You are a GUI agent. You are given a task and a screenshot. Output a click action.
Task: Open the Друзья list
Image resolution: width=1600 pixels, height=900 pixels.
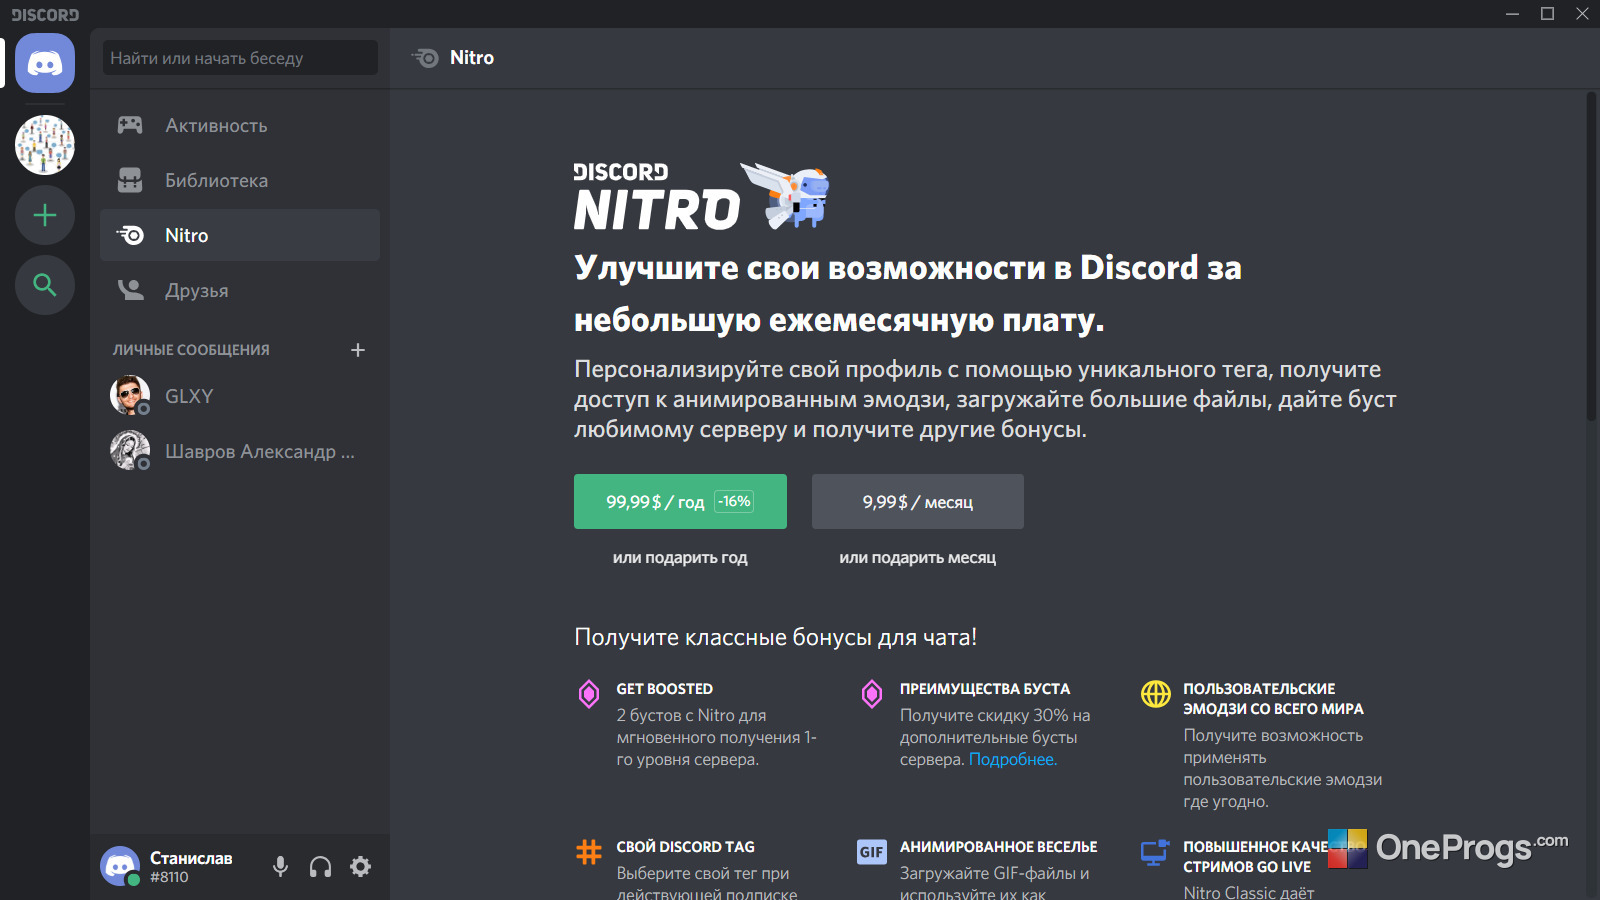click(240, 290)
